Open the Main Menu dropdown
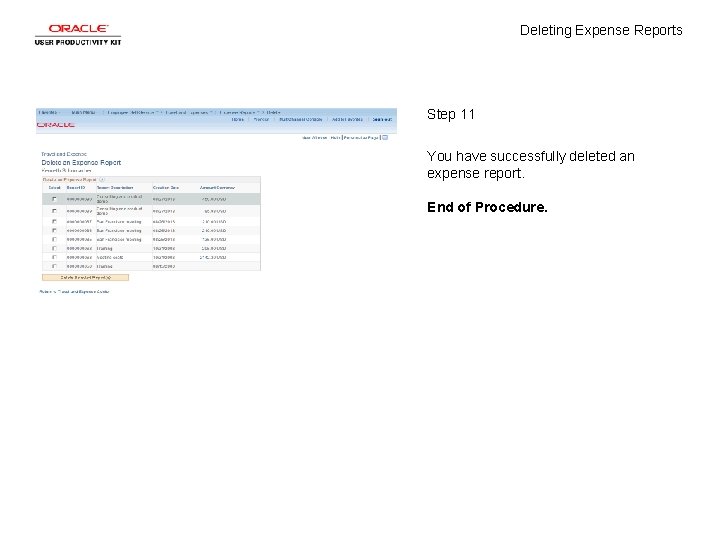Image resolution: width=720 pixels, height=540 pixels. [x=83, y=112]
